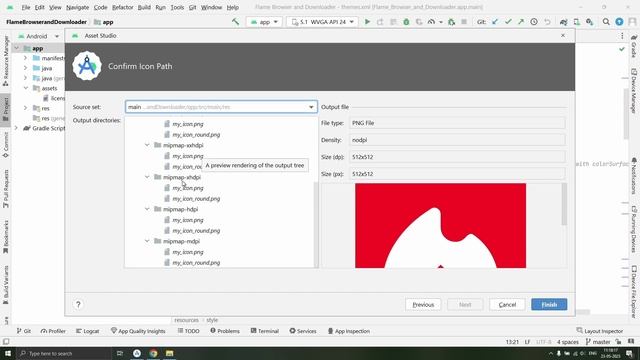Click the output tree vertical scrollbar
Image resolution: width=640 pixels, height=360 pixels.
click(316, 224)
